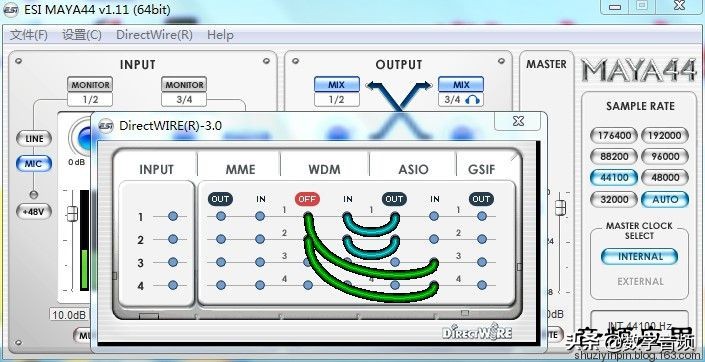Screen dimensions: 705x362
Task: Toggle MONITOR button for input 1/2
Action: 90,85
